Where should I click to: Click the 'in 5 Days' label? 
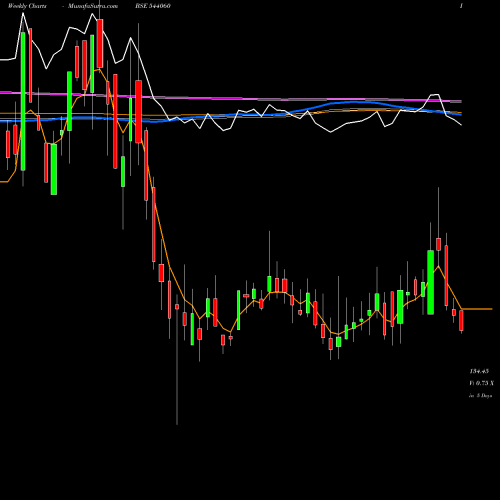coord(480,396)
